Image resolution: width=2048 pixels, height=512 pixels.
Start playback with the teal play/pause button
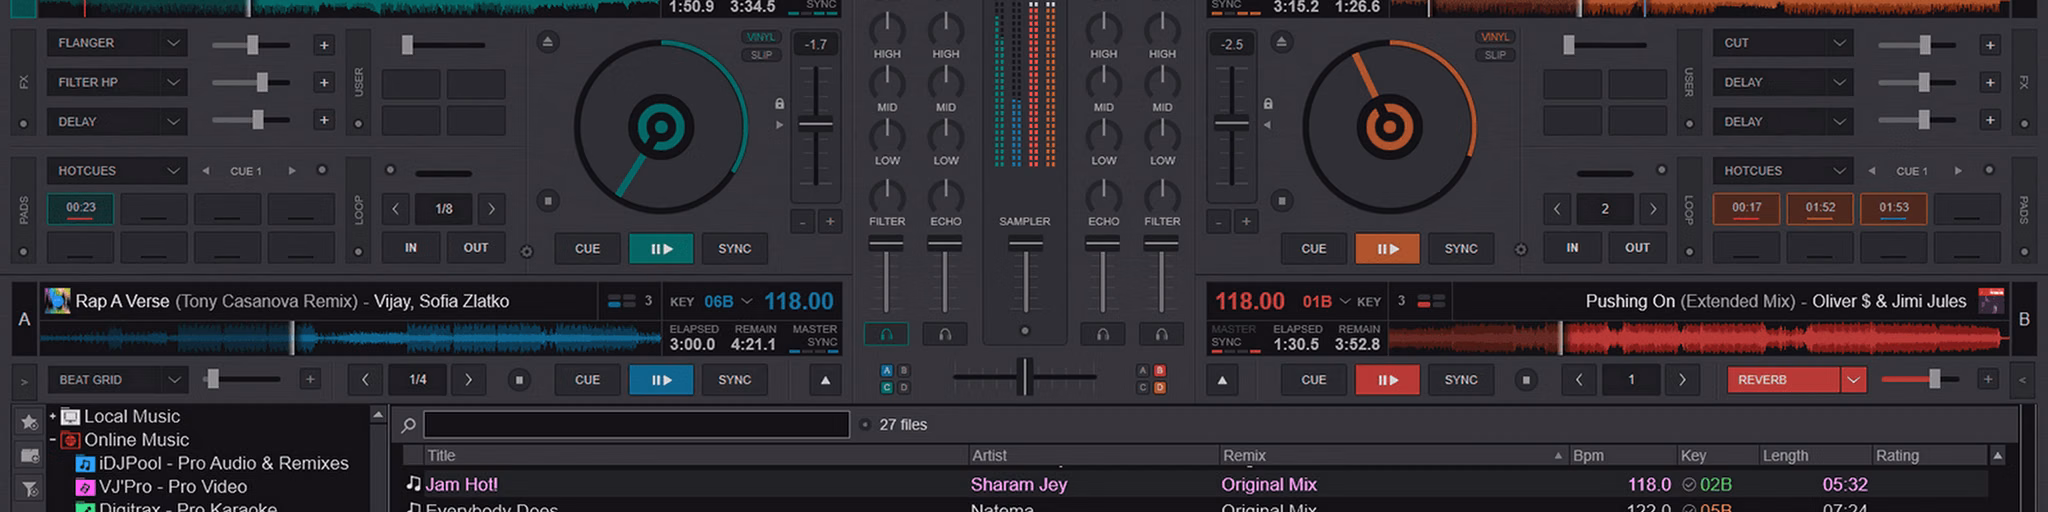(661, 249)
